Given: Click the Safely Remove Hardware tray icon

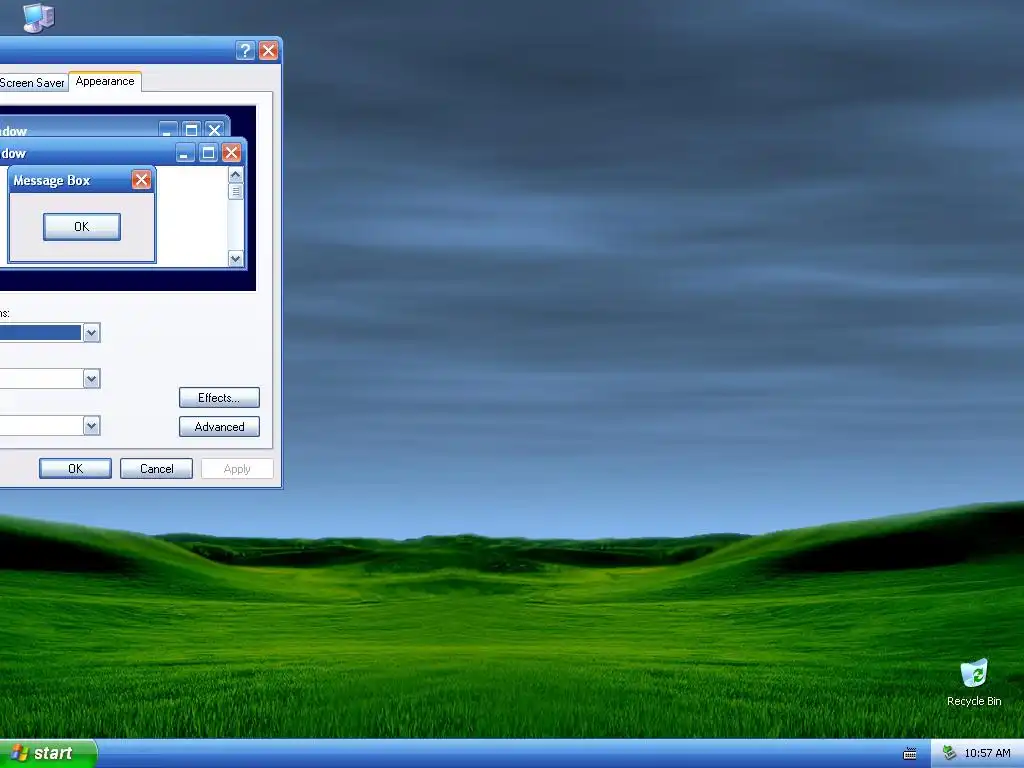Looking at the screenshot, I should click(949, 753).
